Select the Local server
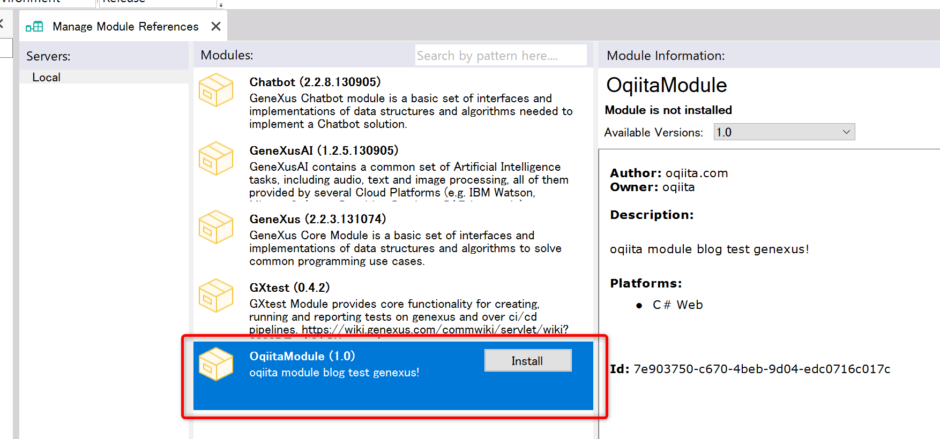940x439 pixels. [x=46, y=77]
